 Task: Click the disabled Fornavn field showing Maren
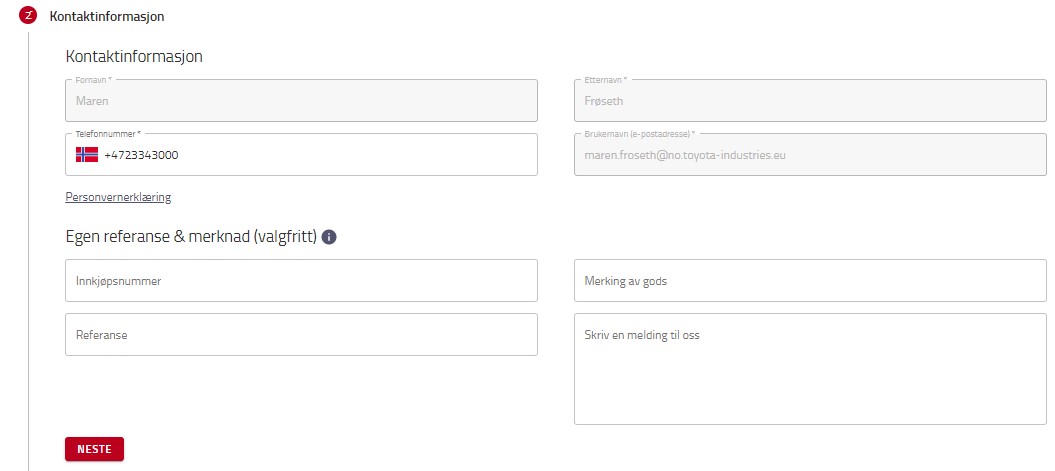coord(301,101)
